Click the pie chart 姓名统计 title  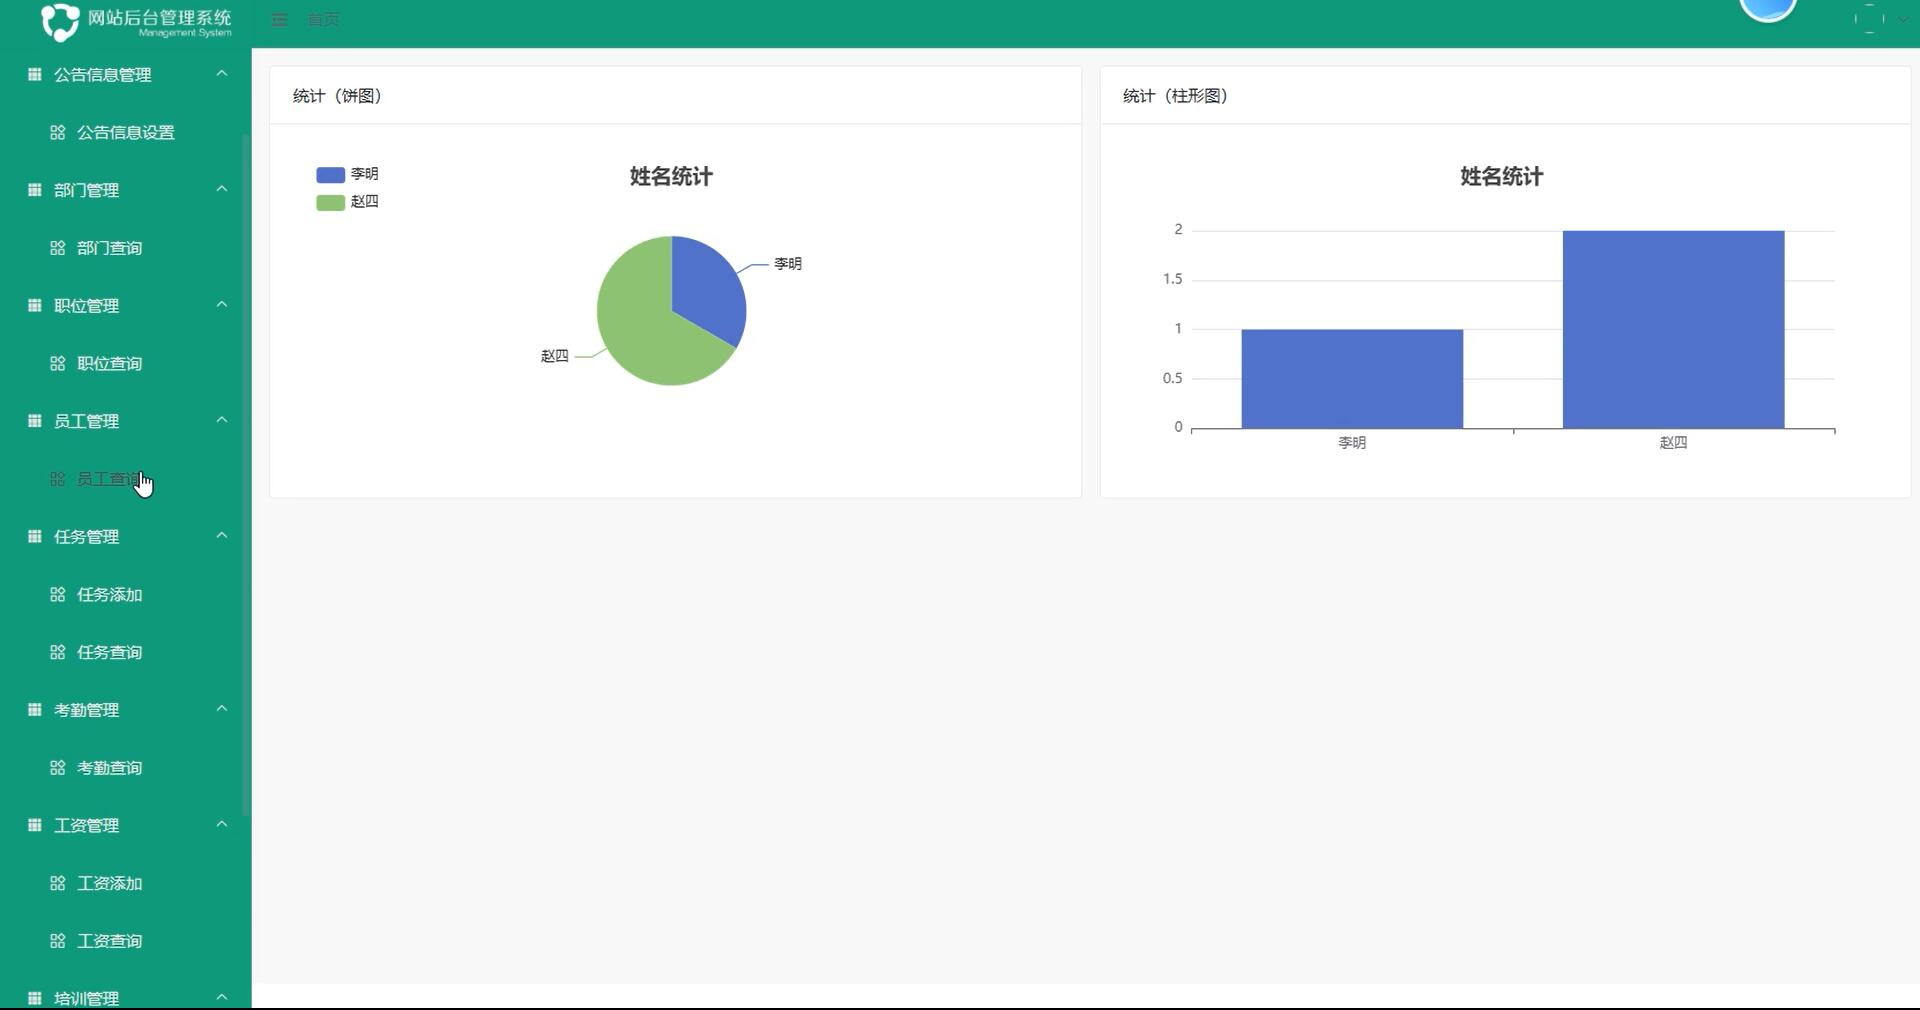click(671, 177)
